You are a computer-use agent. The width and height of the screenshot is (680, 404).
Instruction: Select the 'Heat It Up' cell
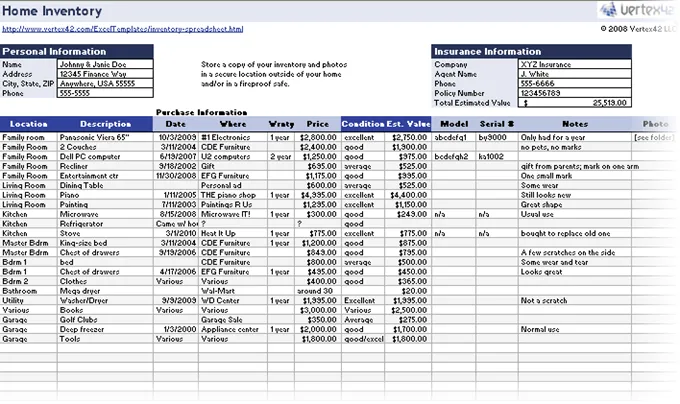(233, 233)
